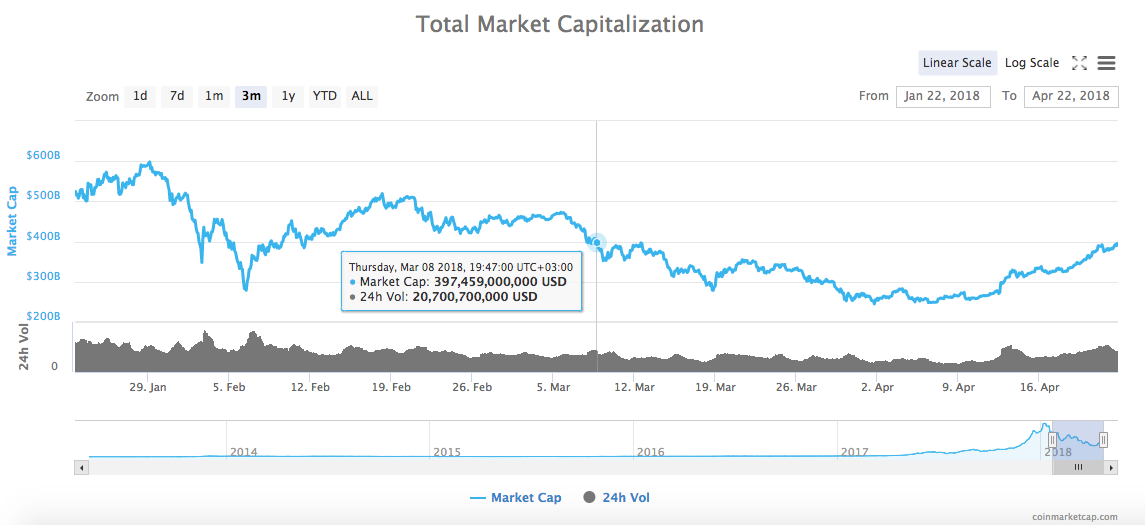Toggle the 24h Vol legend series

point(617,498)
